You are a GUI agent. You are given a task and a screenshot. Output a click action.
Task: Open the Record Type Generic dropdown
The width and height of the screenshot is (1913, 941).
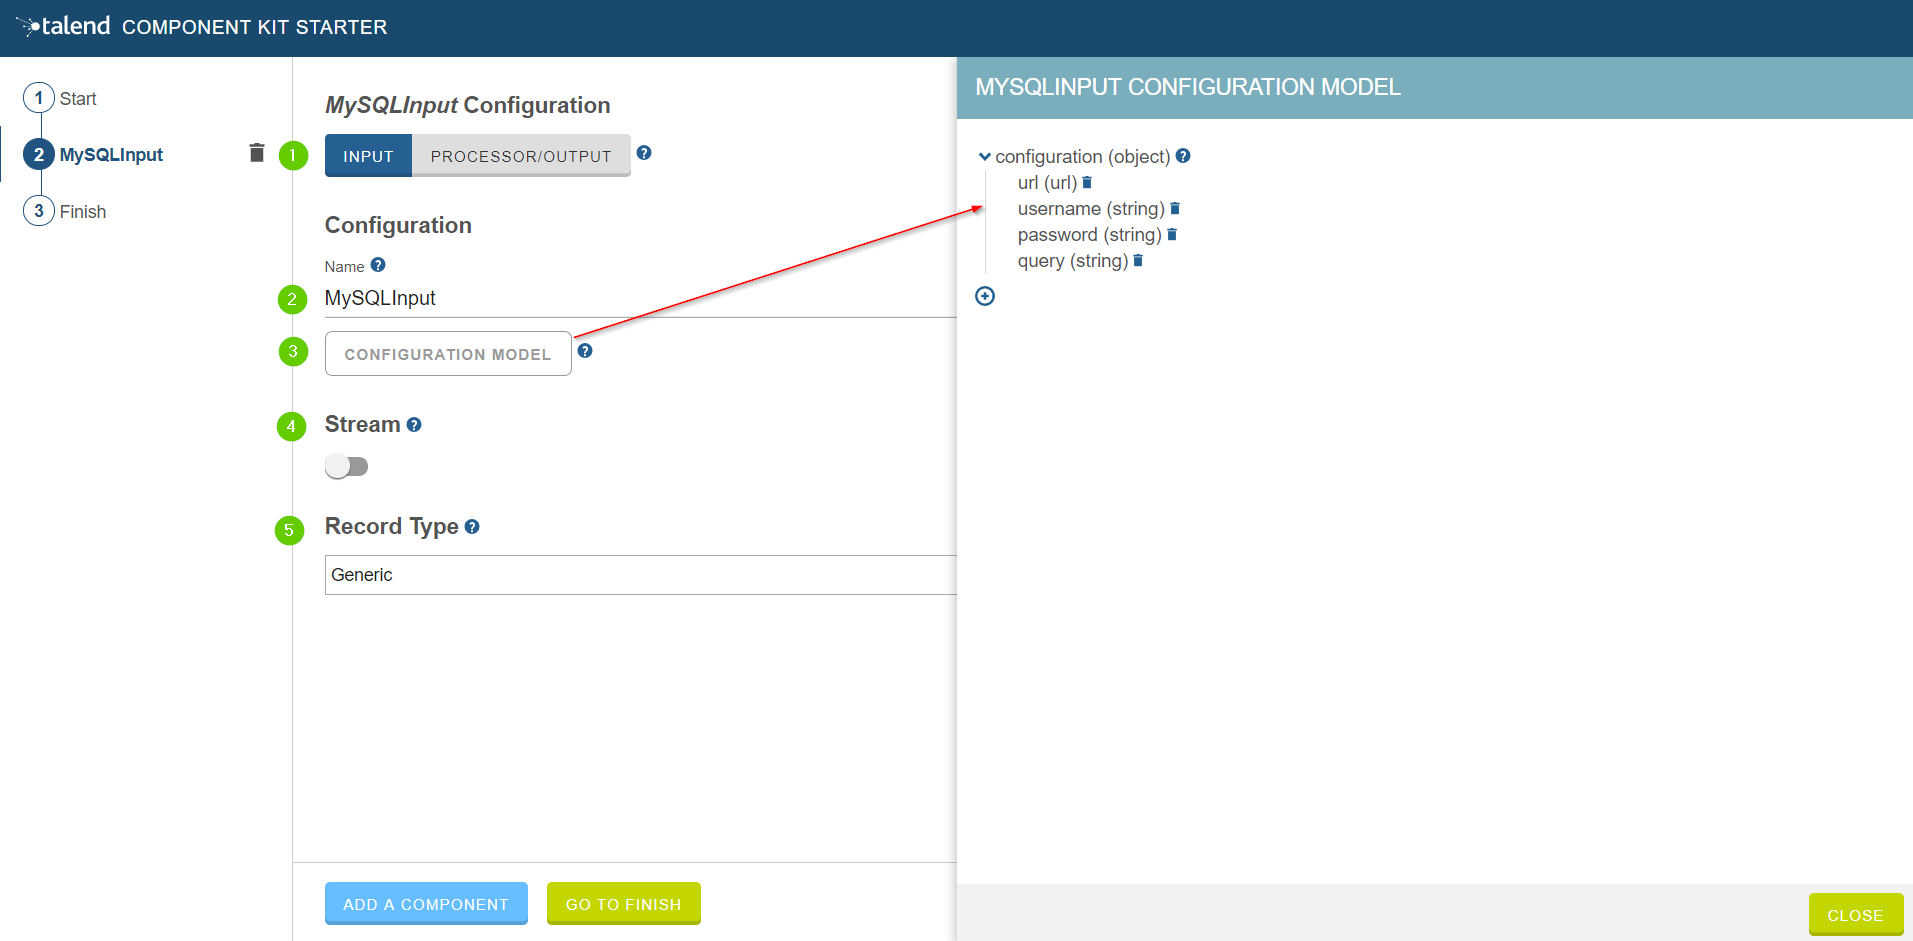[x=641, y=575]
